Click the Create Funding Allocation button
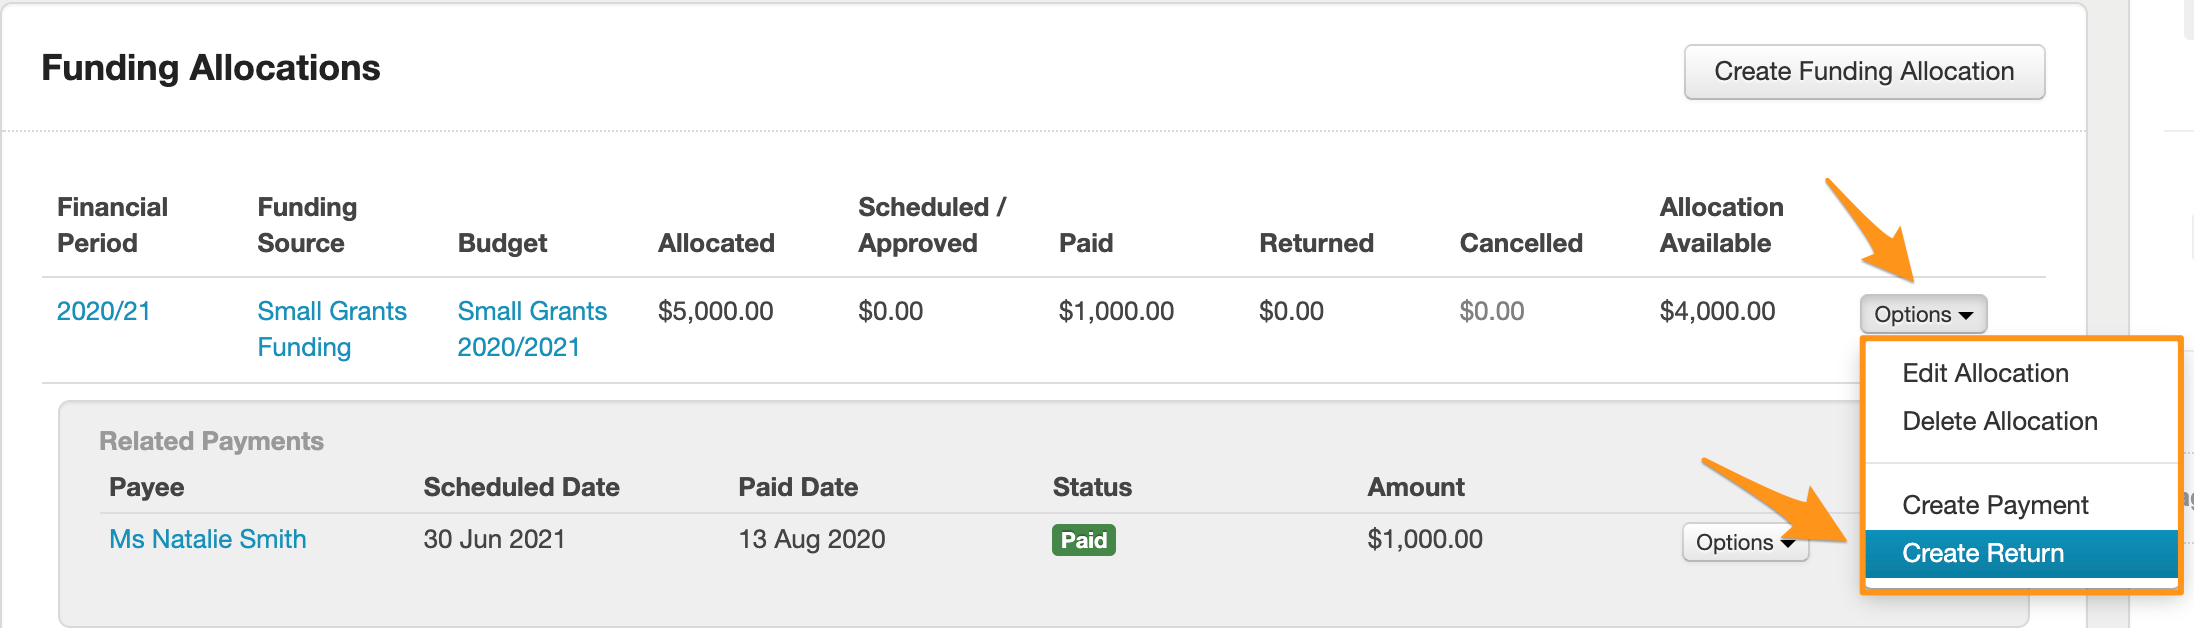2194x628 pixels. (x=1863, y=72)
